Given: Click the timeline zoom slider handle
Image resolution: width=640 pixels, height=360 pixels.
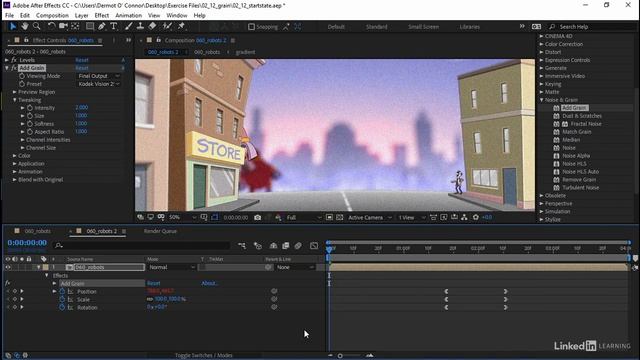Looking at the screenshot, I should click(x=340, y=356).
